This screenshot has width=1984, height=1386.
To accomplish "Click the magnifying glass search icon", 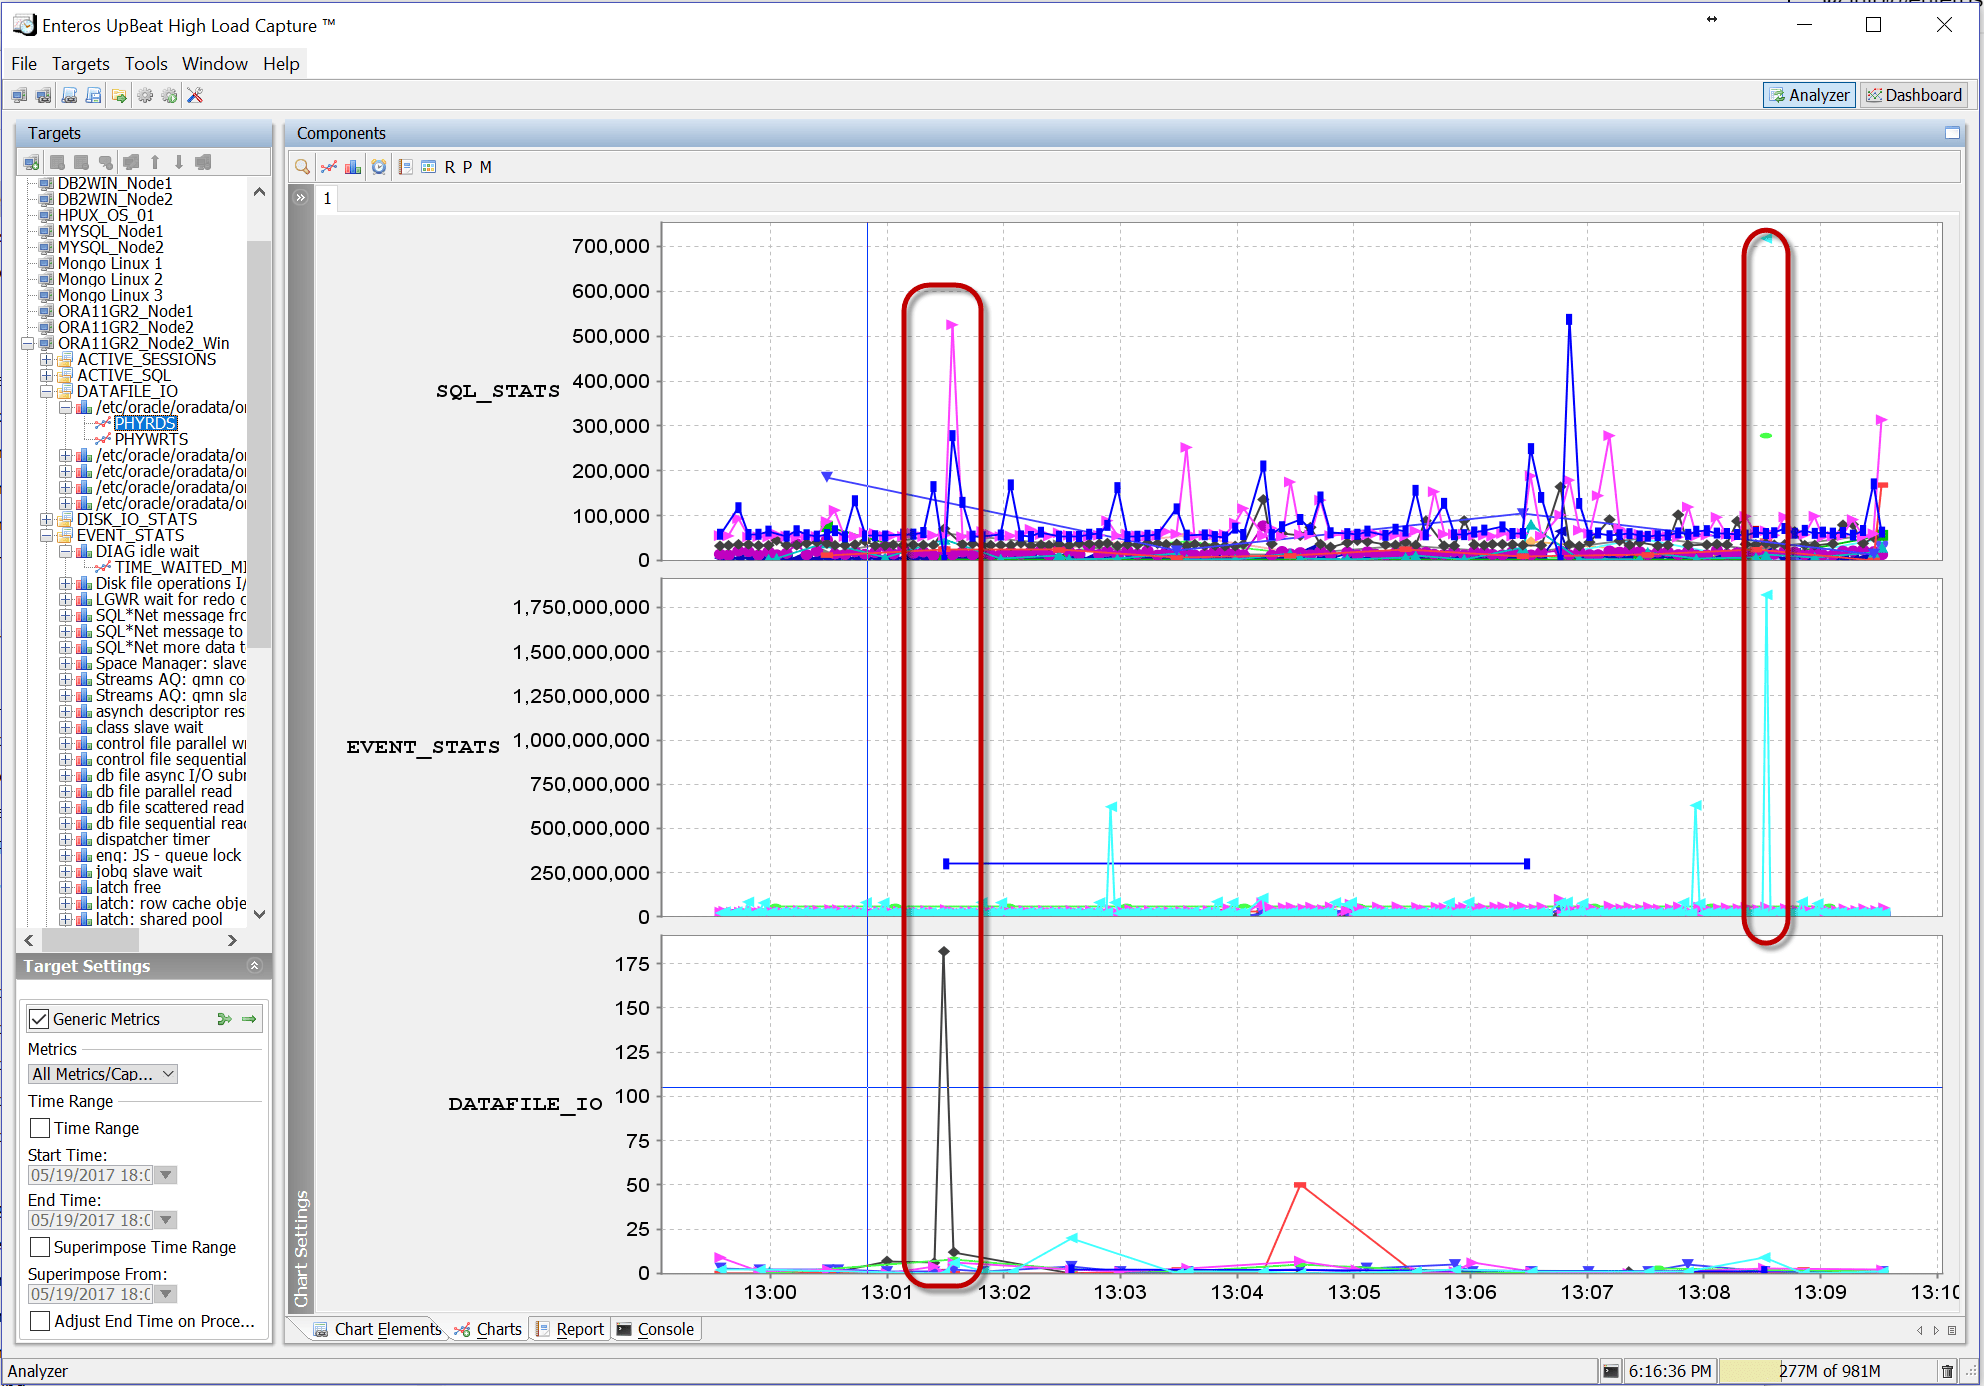I will coord(302,167).
